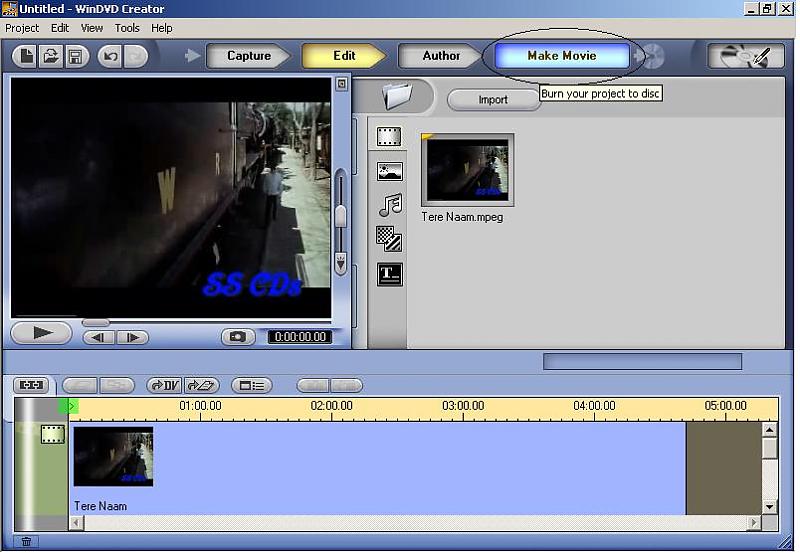Click the Import button
This screenshot has height=553, width=800.
coord(493,99)
